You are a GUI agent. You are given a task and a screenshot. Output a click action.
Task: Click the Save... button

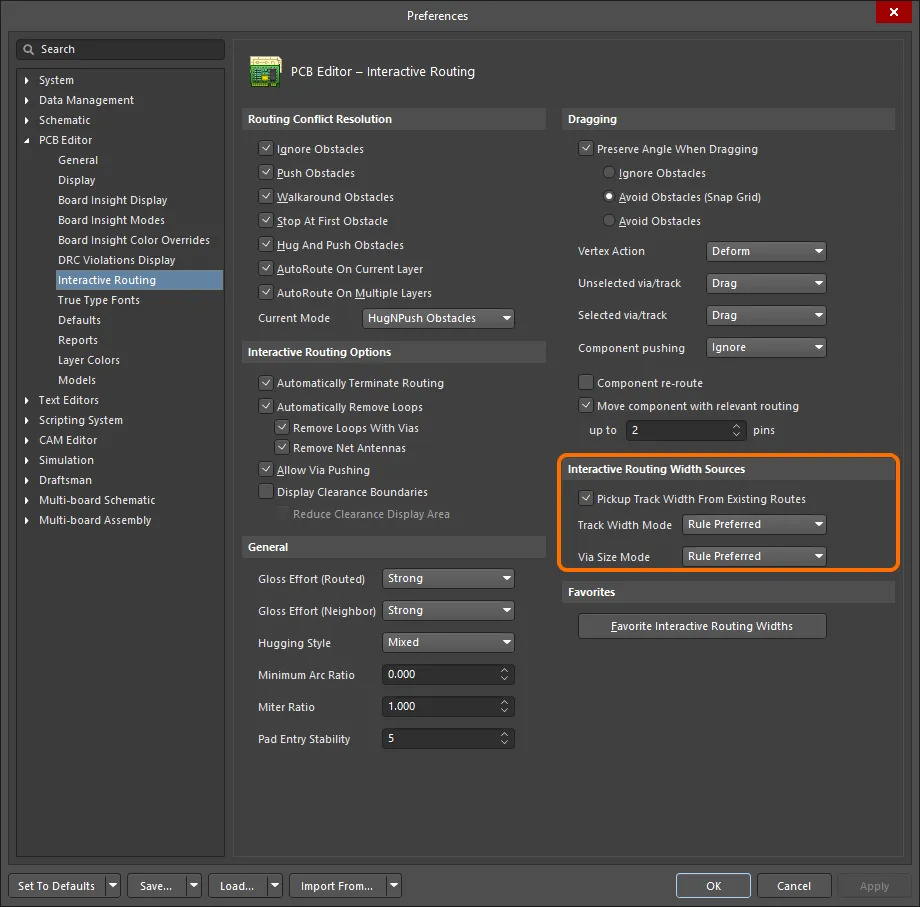point(156,885)
